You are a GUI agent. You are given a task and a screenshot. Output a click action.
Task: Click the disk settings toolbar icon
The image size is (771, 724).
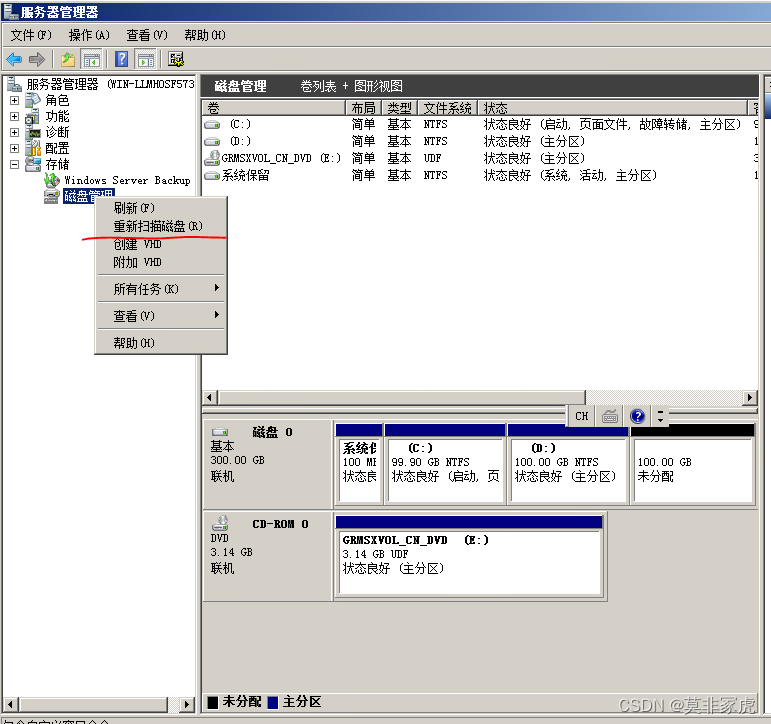pyautogui.click(x=177, y=60)
